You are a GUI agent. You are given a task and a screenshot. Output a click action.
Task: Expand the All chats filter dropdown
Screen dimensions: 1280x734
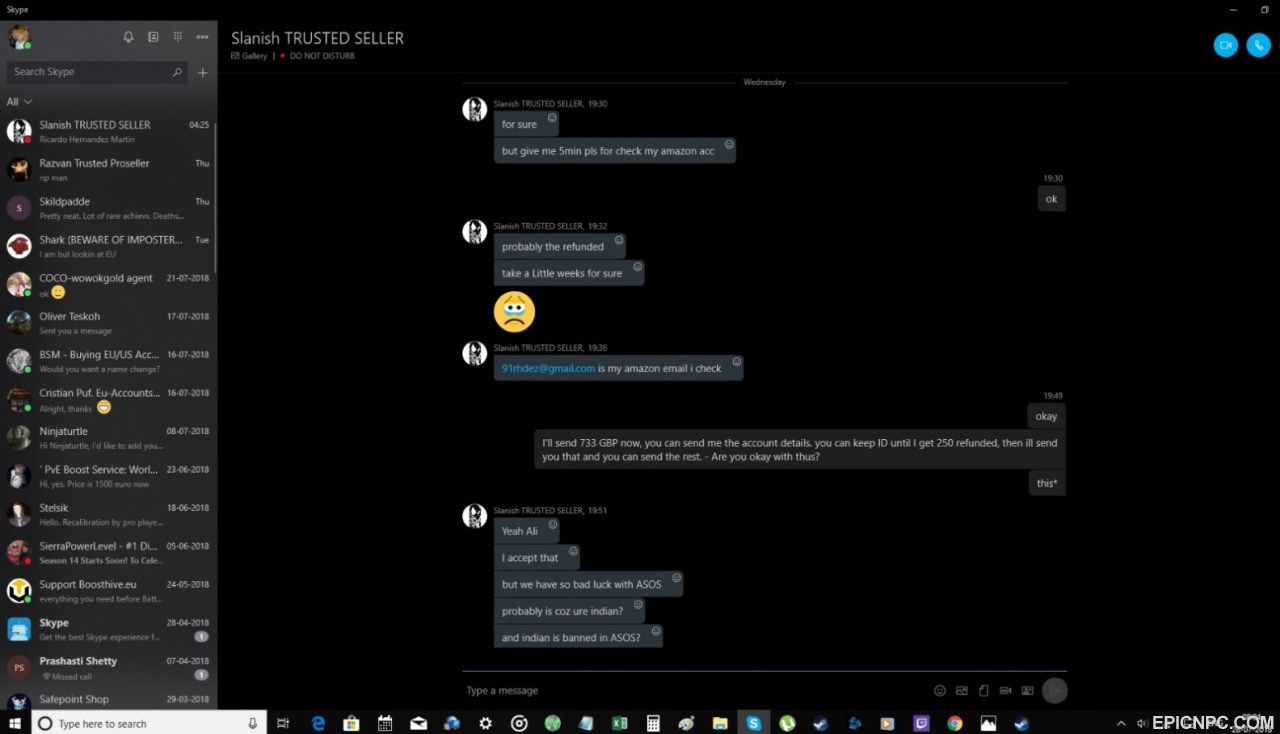tap(19, 102)
